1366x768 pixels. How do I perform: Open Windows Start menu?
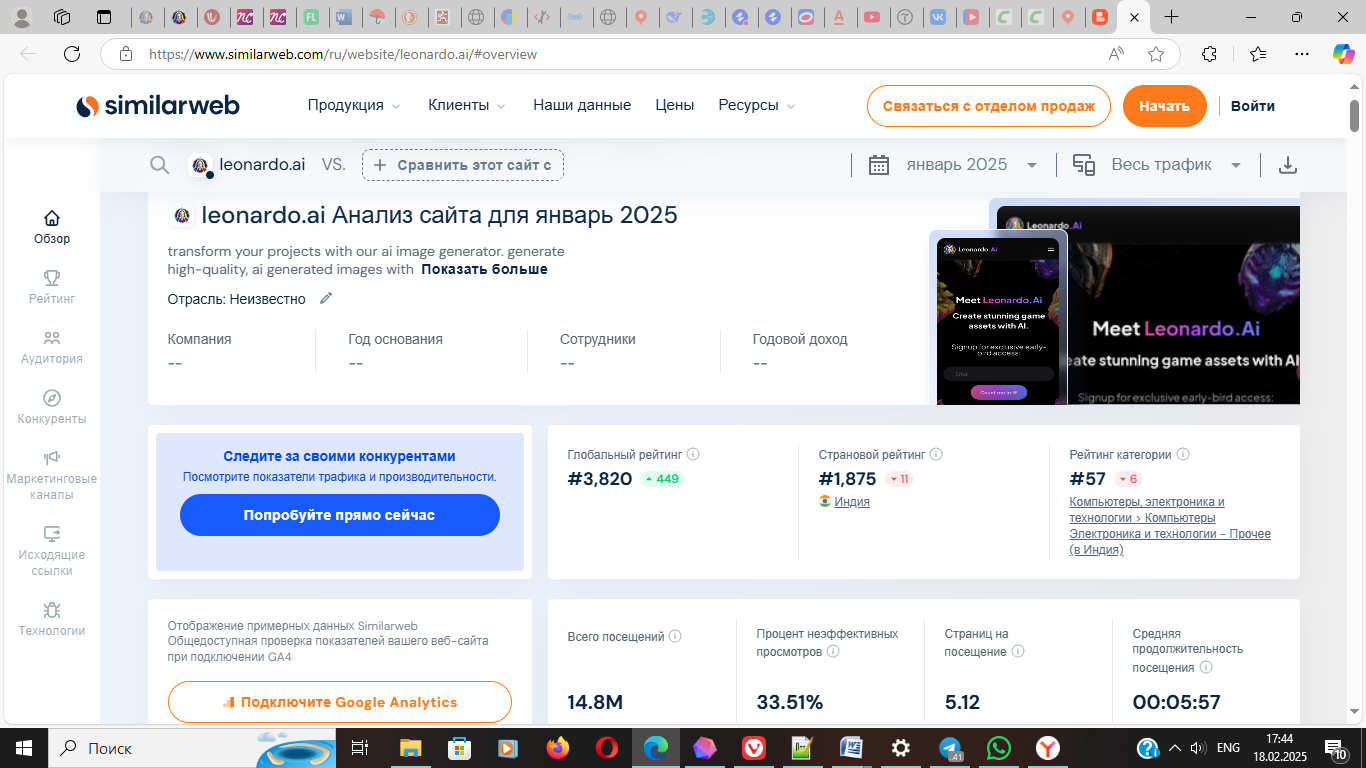(23, 748)
